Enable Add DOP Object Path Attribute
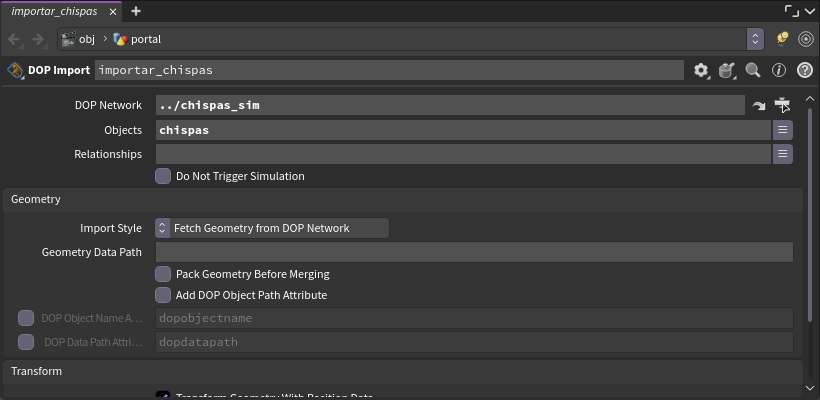 [x=163, y=295]
